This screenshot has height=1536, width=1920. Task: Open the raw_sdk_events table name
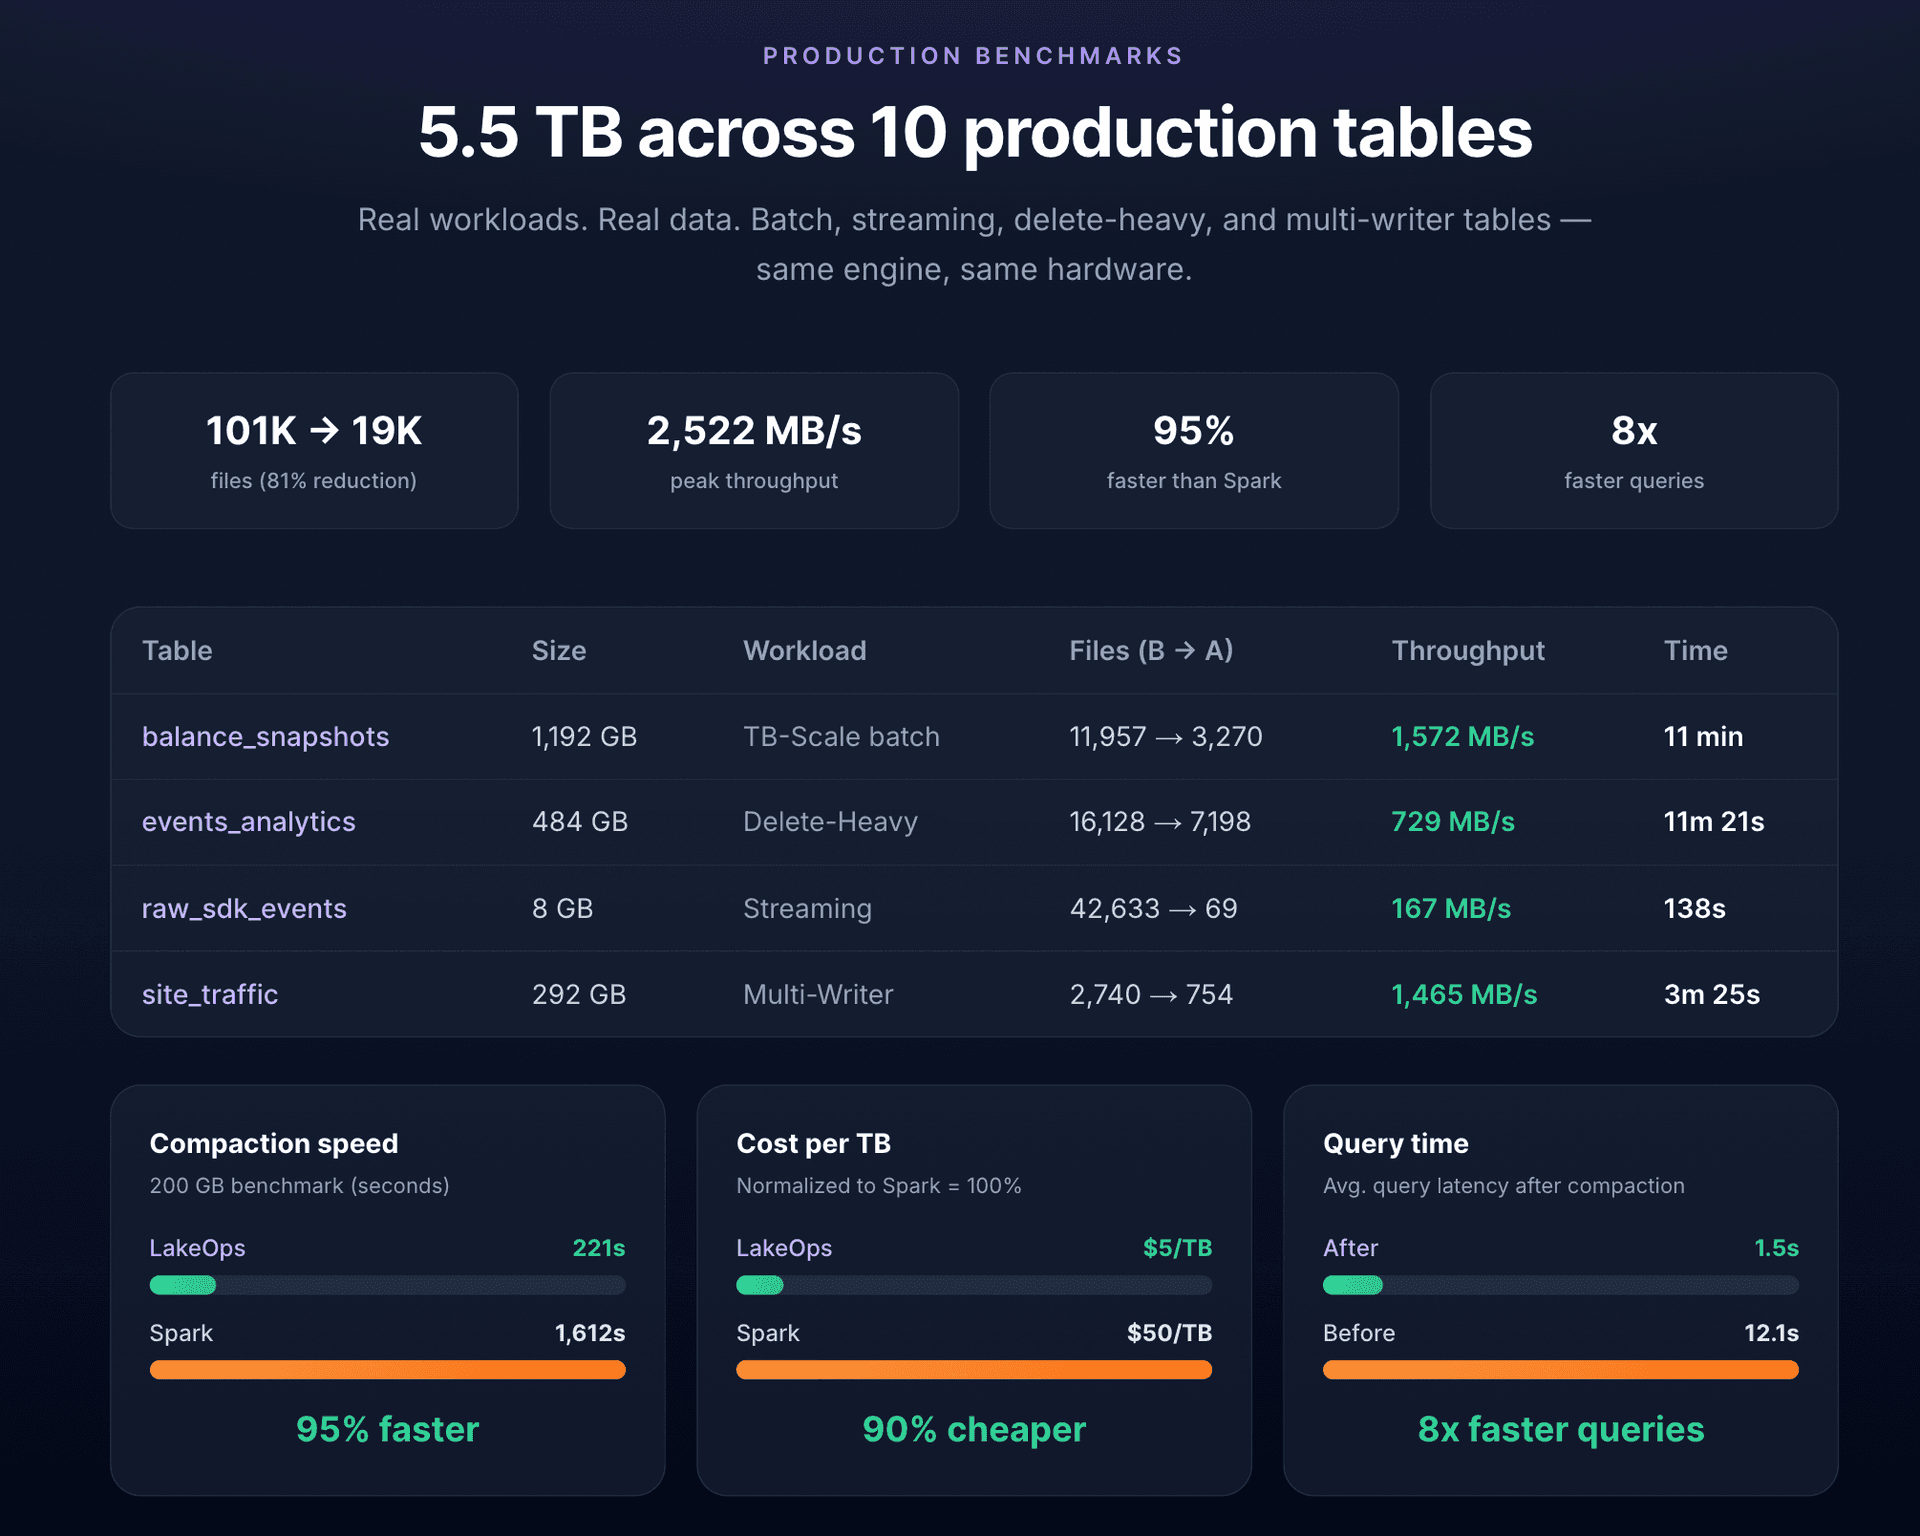(x=244, y=908)
